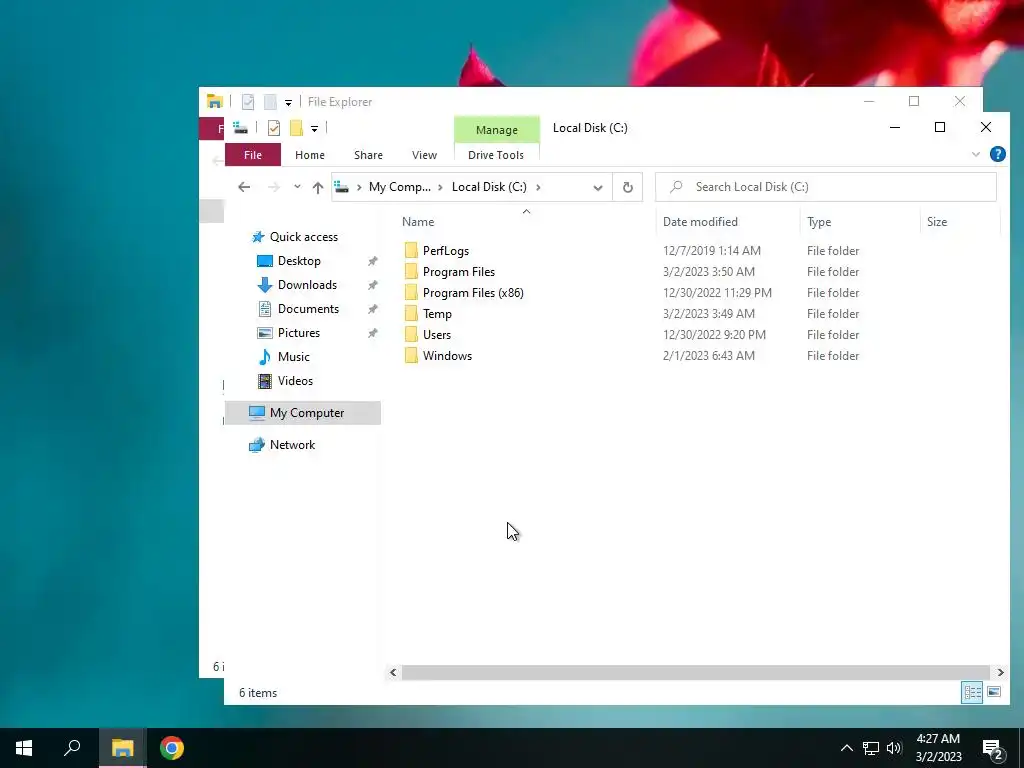Click the scrollbar left arrow

click(393, 672)
